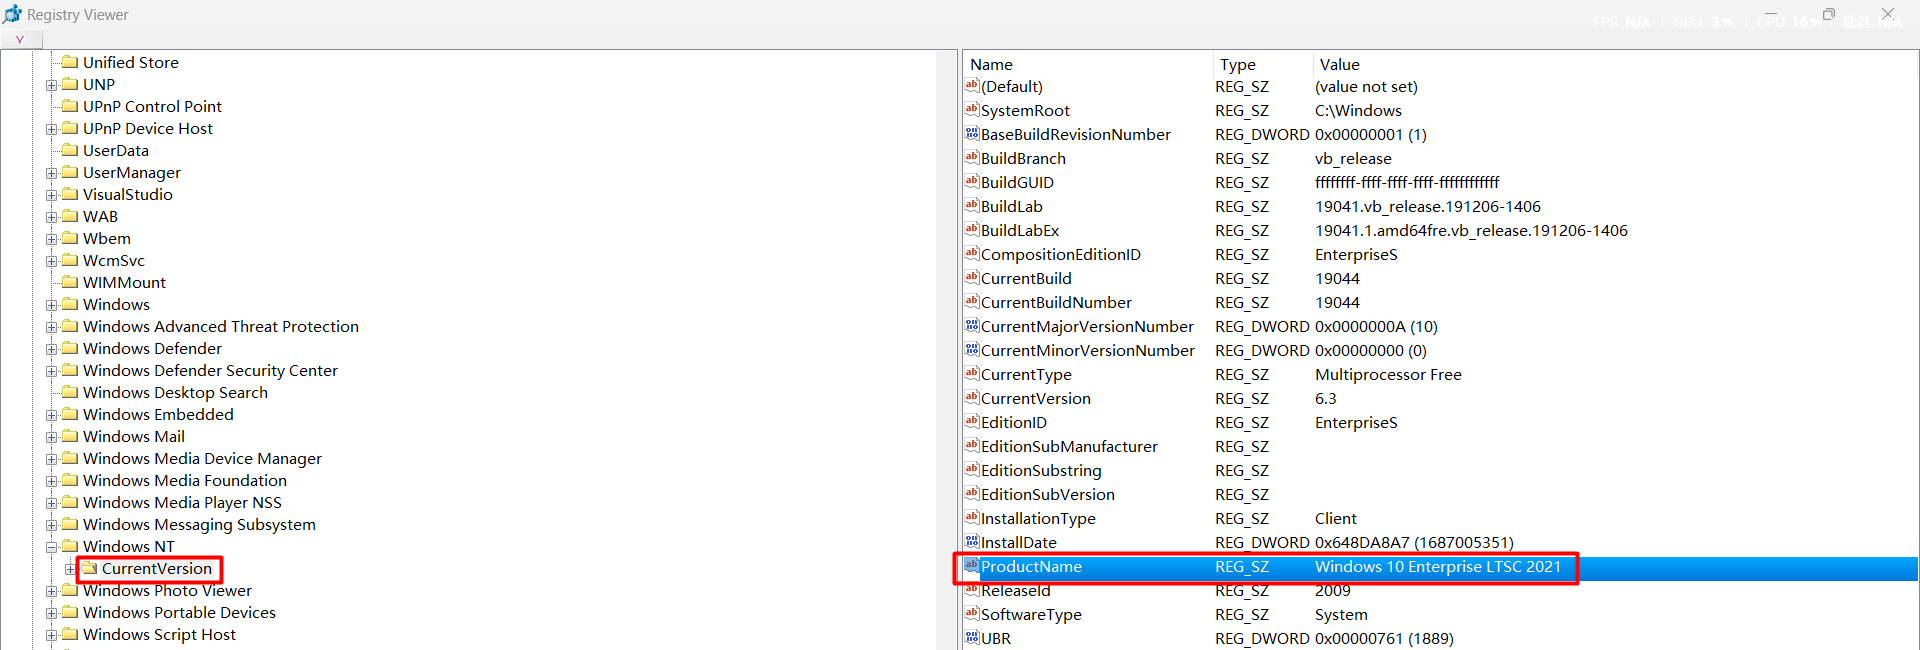1920x650 pixels.
Task: Select the Windows Media Foundation key
Action: tap(185, 480)
